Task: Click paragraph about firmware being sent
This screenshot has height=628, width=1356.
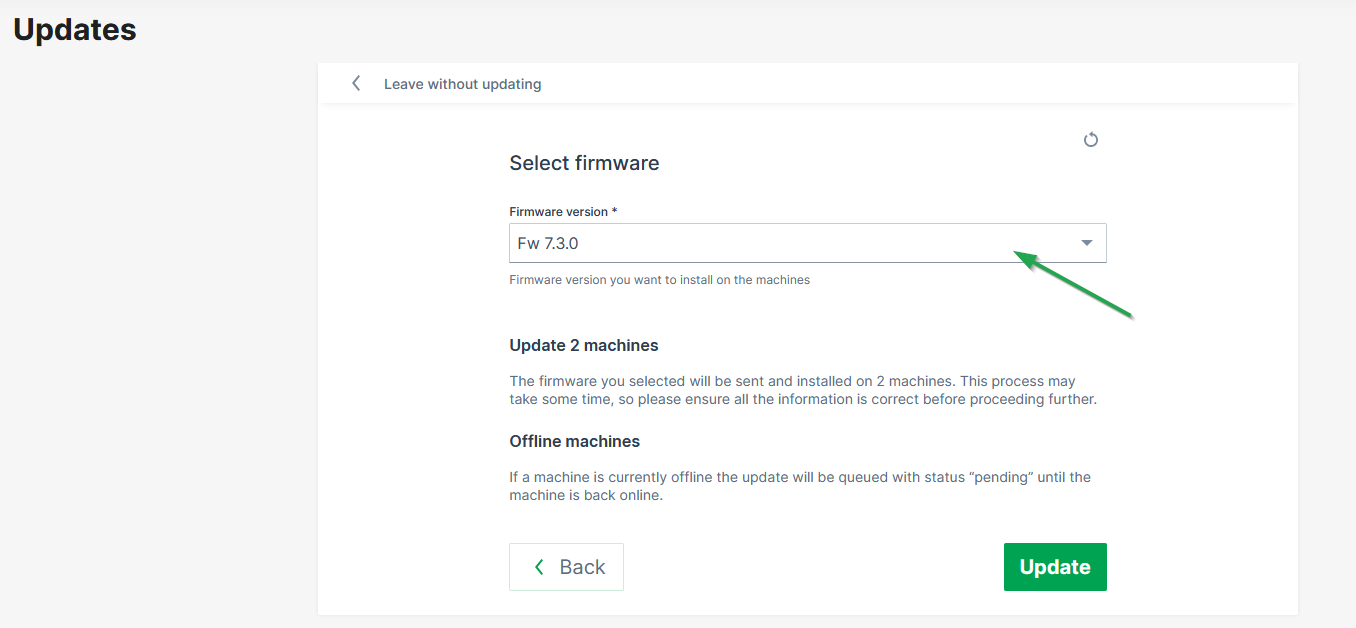Action: point(800,390)
